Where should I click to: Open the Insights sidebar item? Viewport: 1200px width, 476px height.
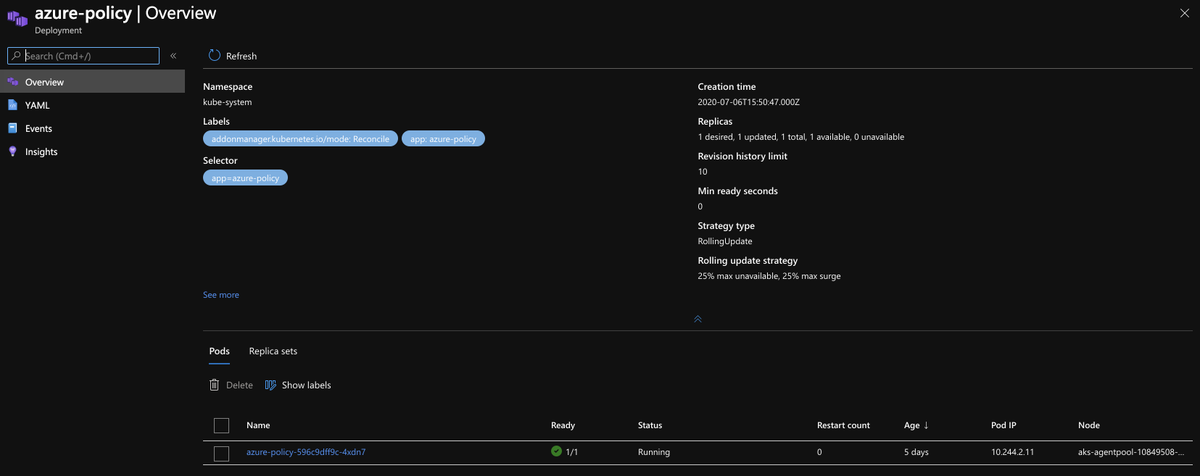click(x=92, y=151)
